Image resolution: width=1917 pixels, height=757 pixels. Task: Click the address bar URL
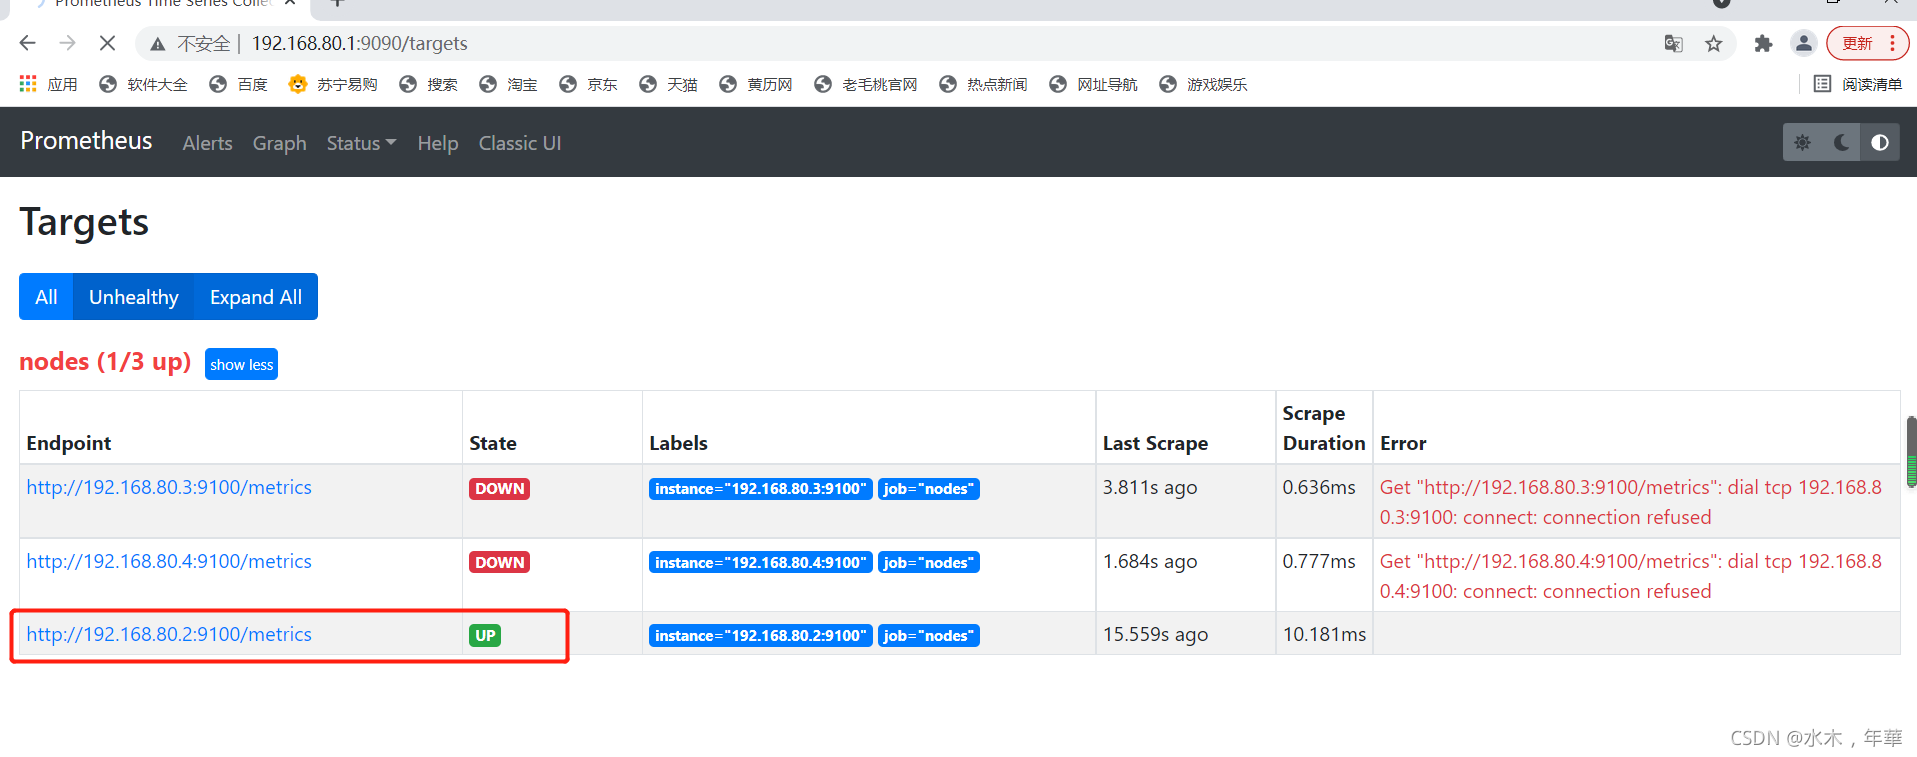click(x=359, y=43)
